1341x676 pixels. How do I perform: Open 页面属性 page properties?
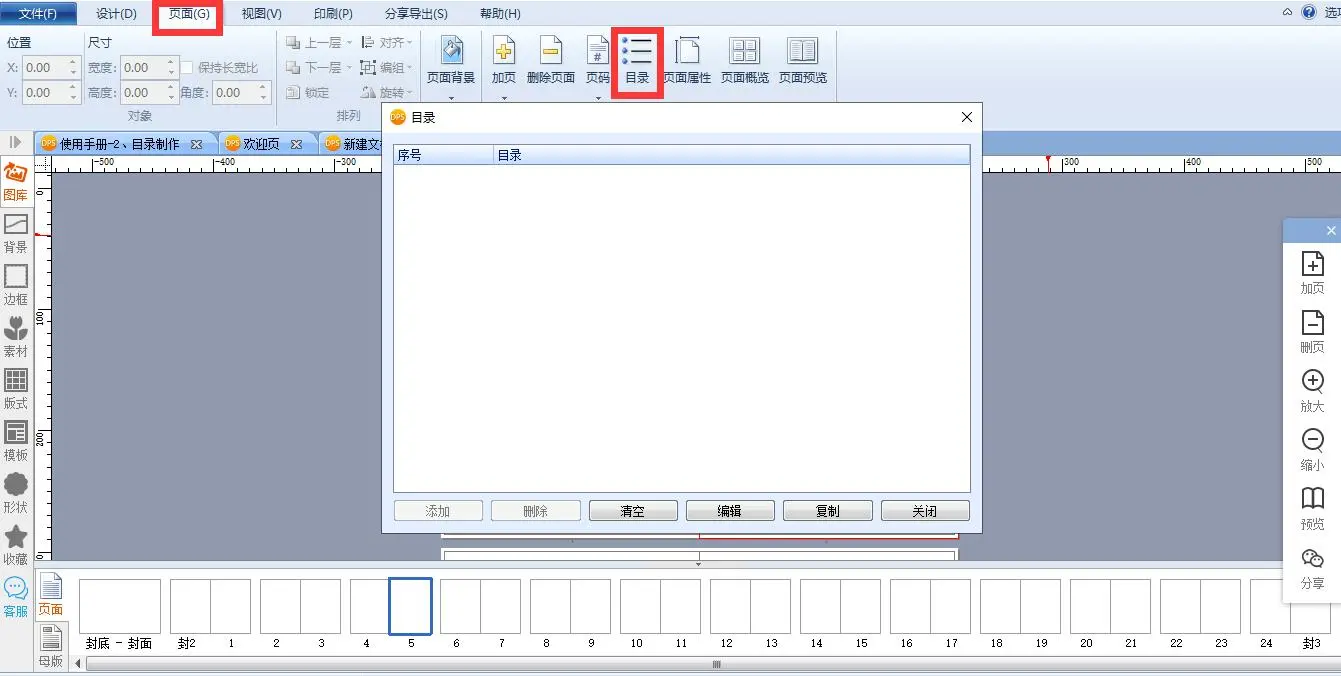click(x=687, y=60)
